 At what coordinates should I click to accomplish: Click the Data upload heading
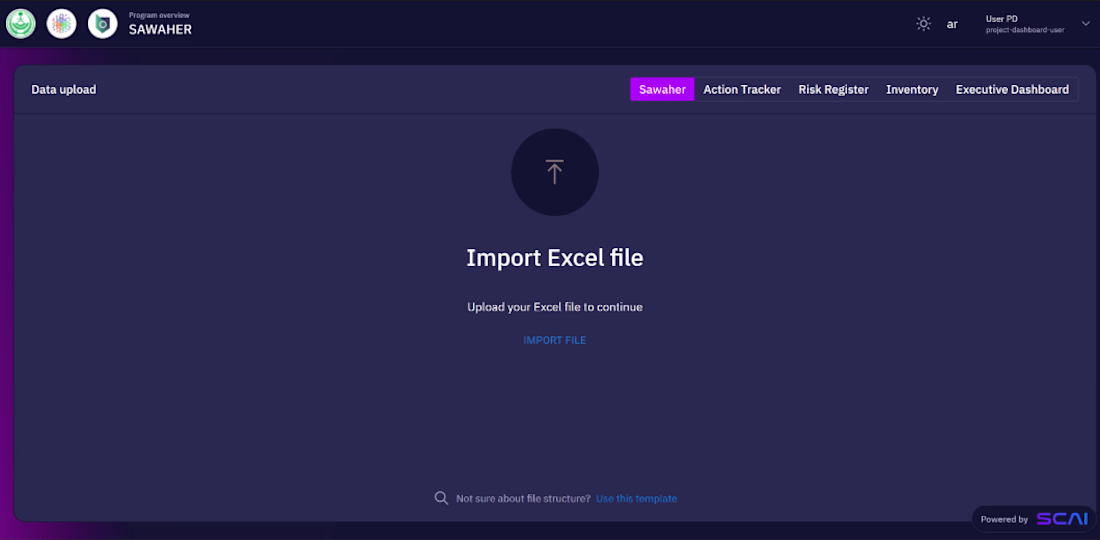[64, 90]
